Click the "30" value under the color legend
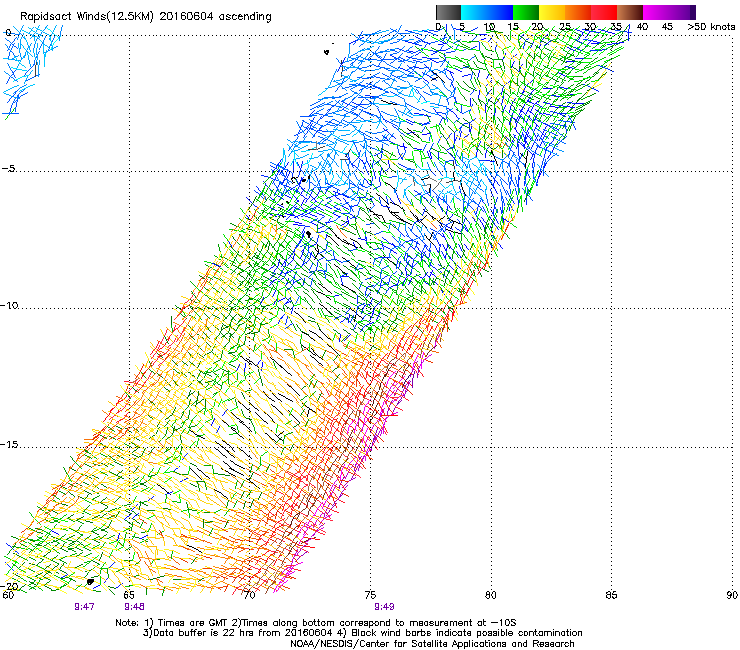 coord(590,27)
